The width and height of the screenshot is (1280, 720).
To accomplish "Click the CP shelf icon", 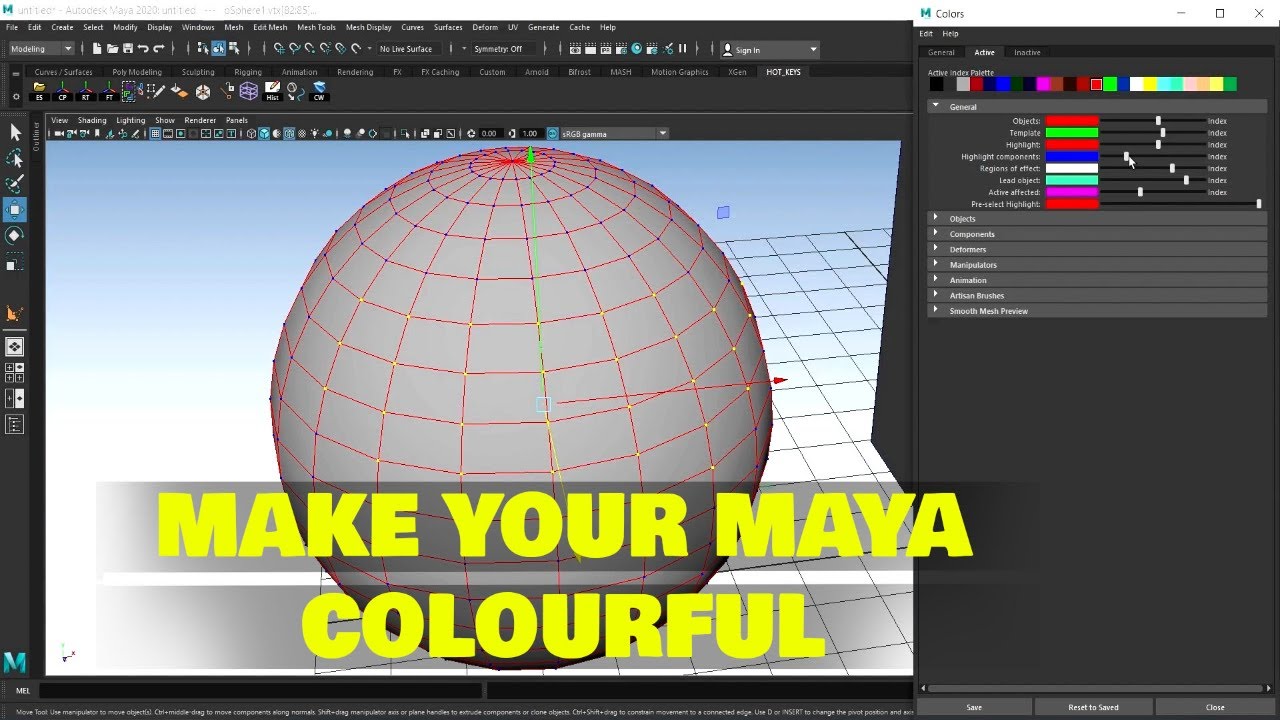I will (63, 91).
